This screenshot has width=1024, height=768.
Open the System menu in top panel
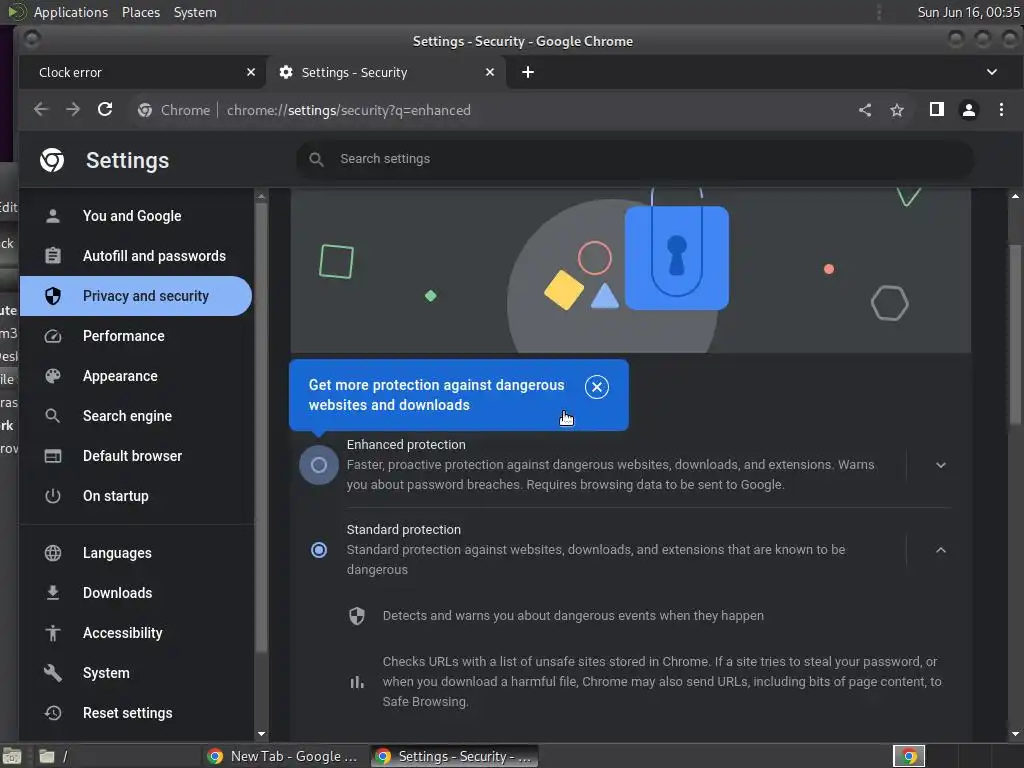195,12
